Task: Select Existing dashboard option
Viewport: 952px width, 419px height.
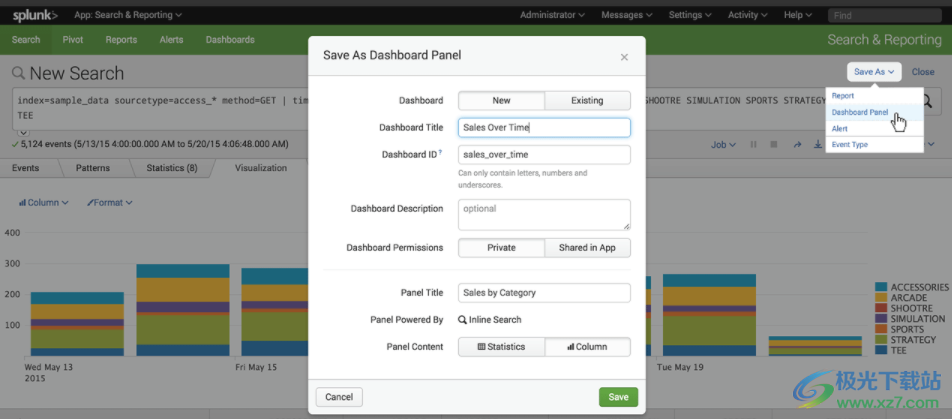Action: (587, 100)
